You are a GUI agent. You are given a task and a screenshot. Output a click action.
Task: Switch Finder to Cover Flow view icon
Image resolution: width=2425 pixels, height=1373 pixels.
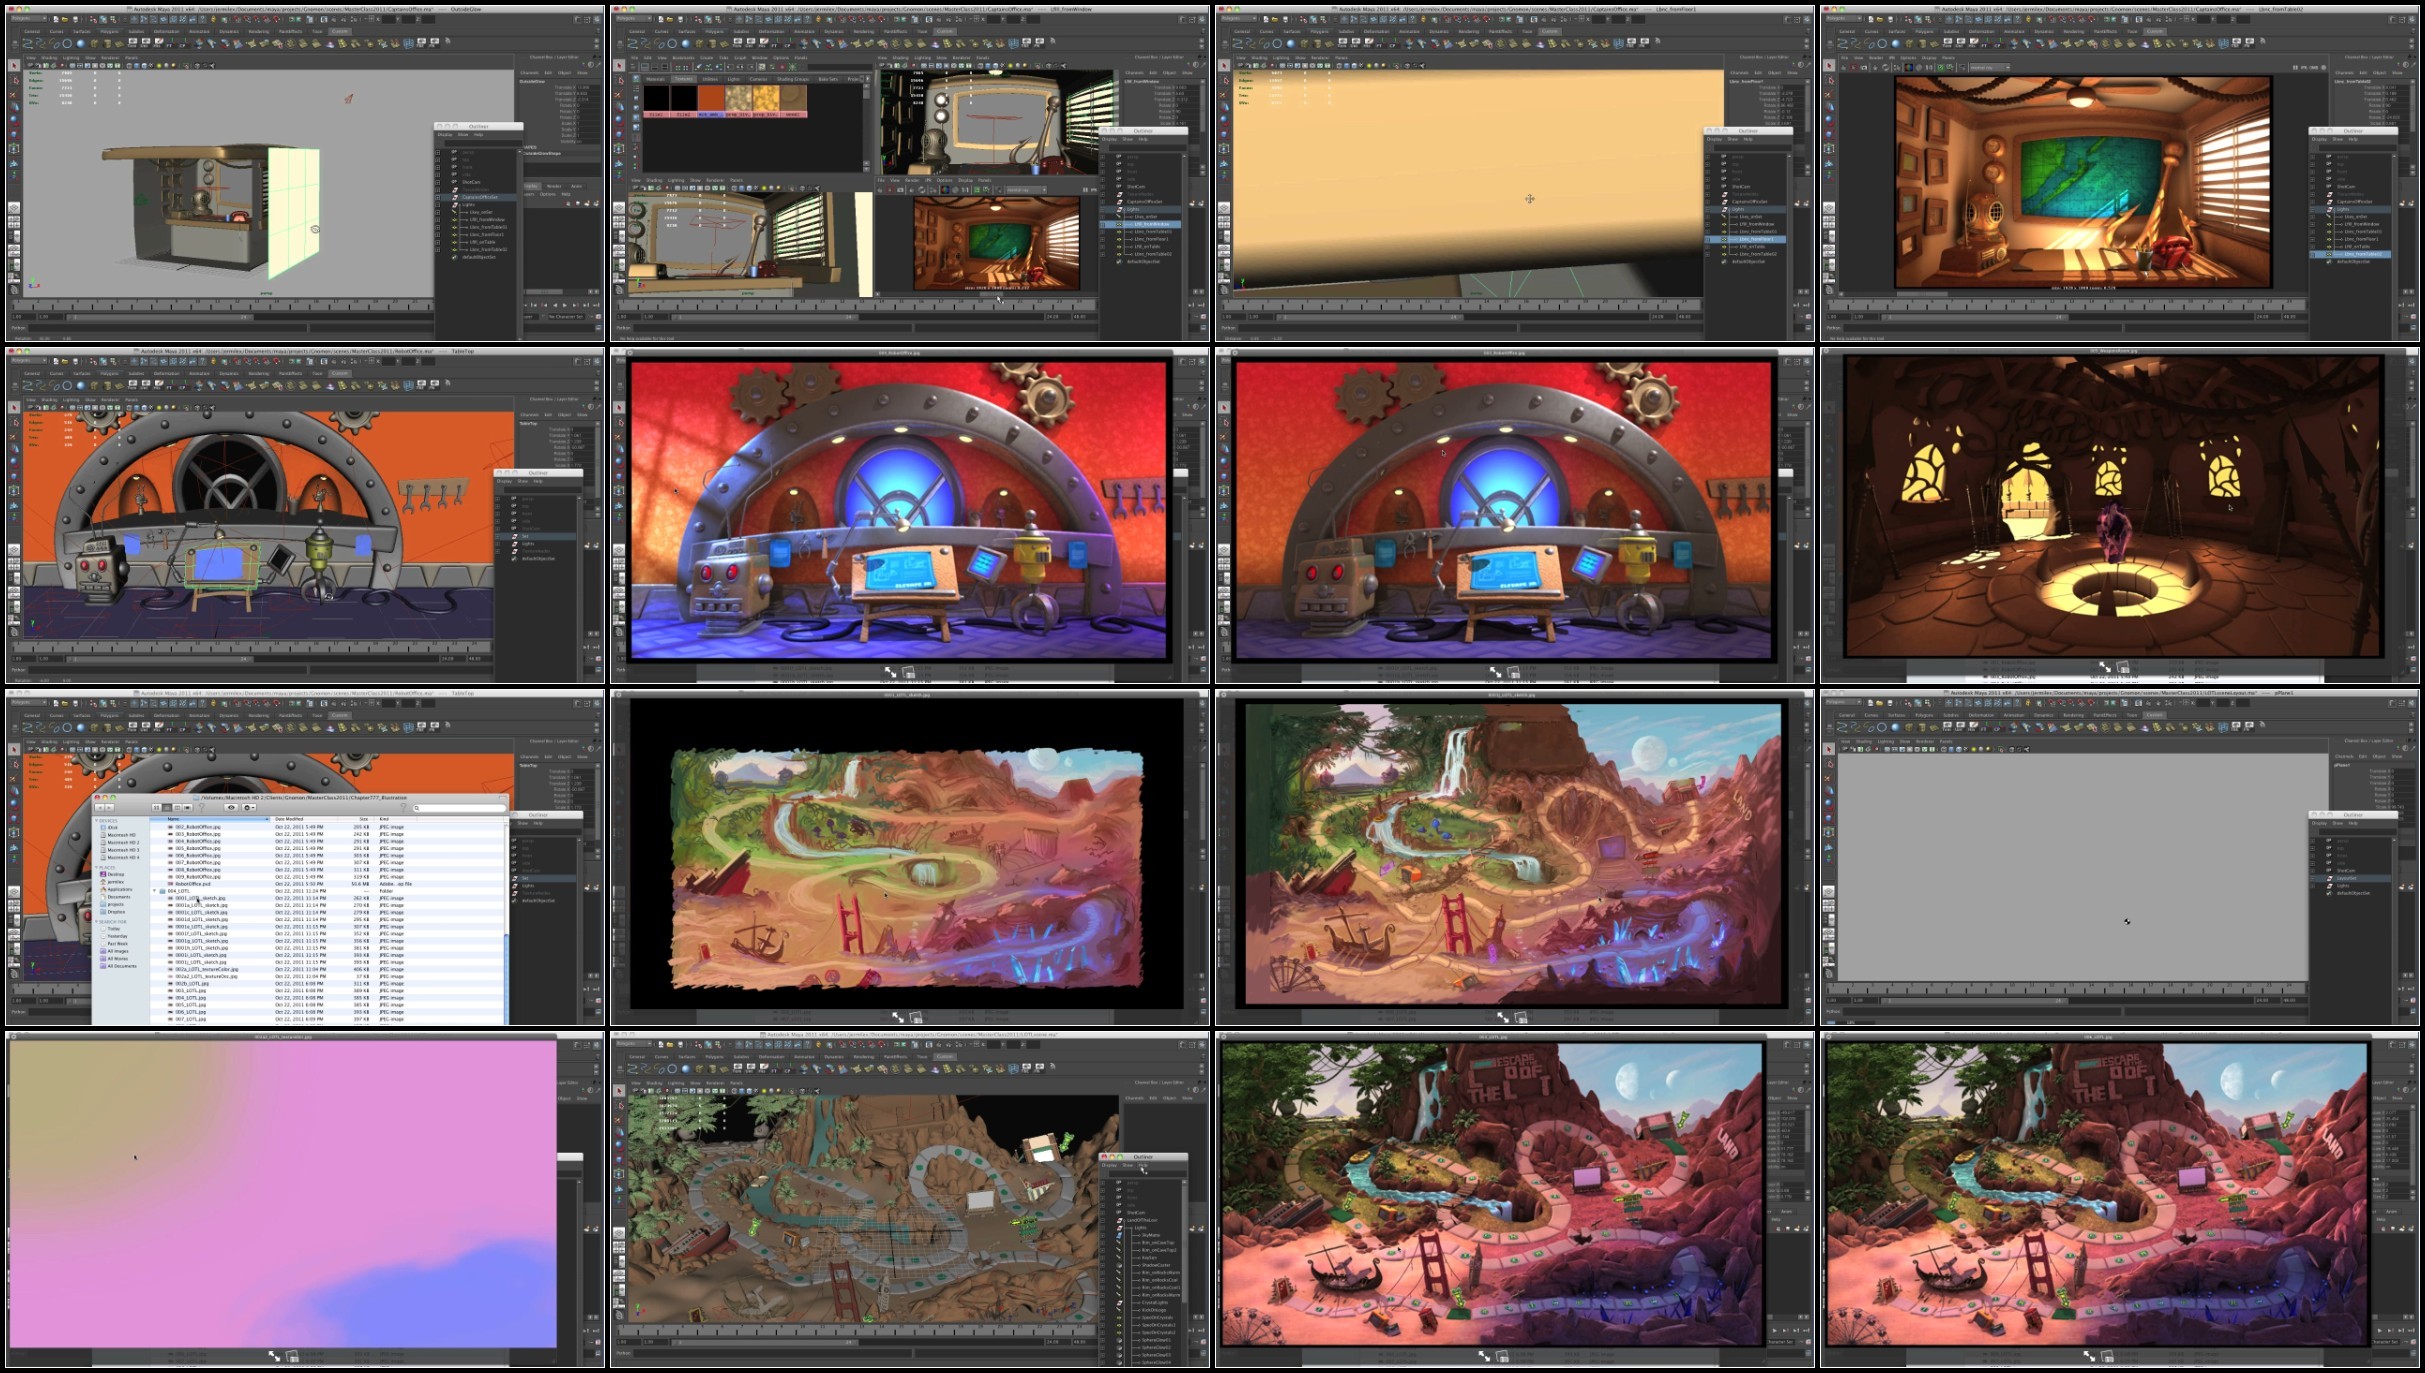coord(187,808)
